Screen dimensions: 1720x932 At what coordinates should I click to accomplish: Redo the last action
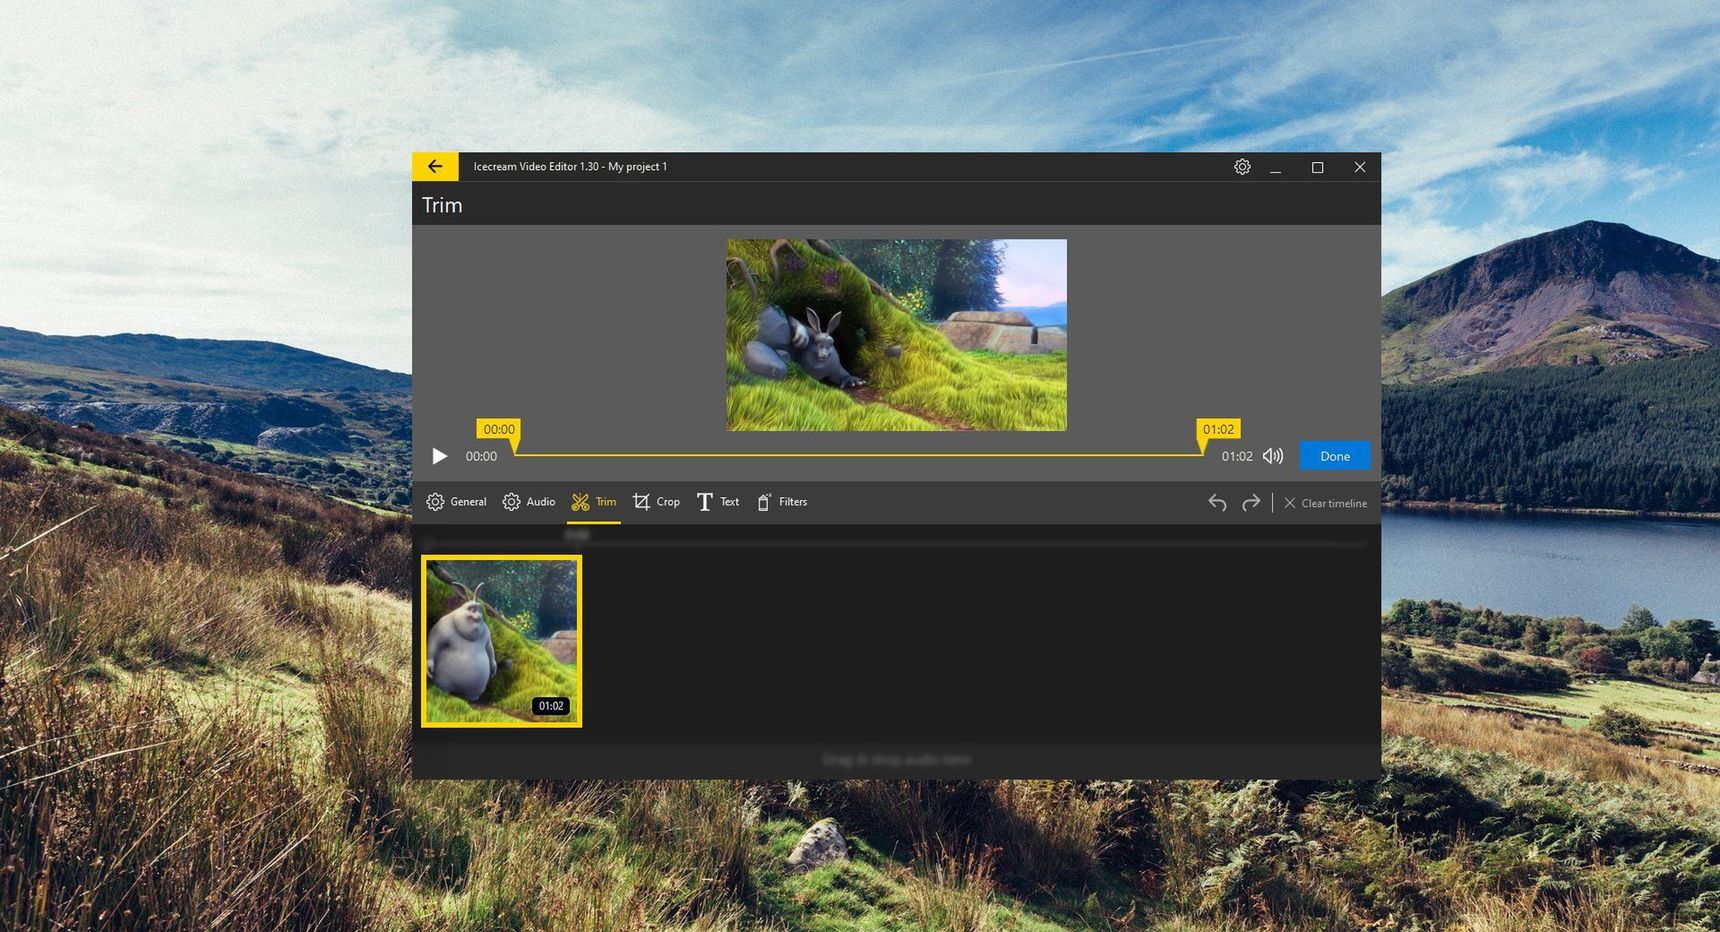click(x=1251, y=503)
